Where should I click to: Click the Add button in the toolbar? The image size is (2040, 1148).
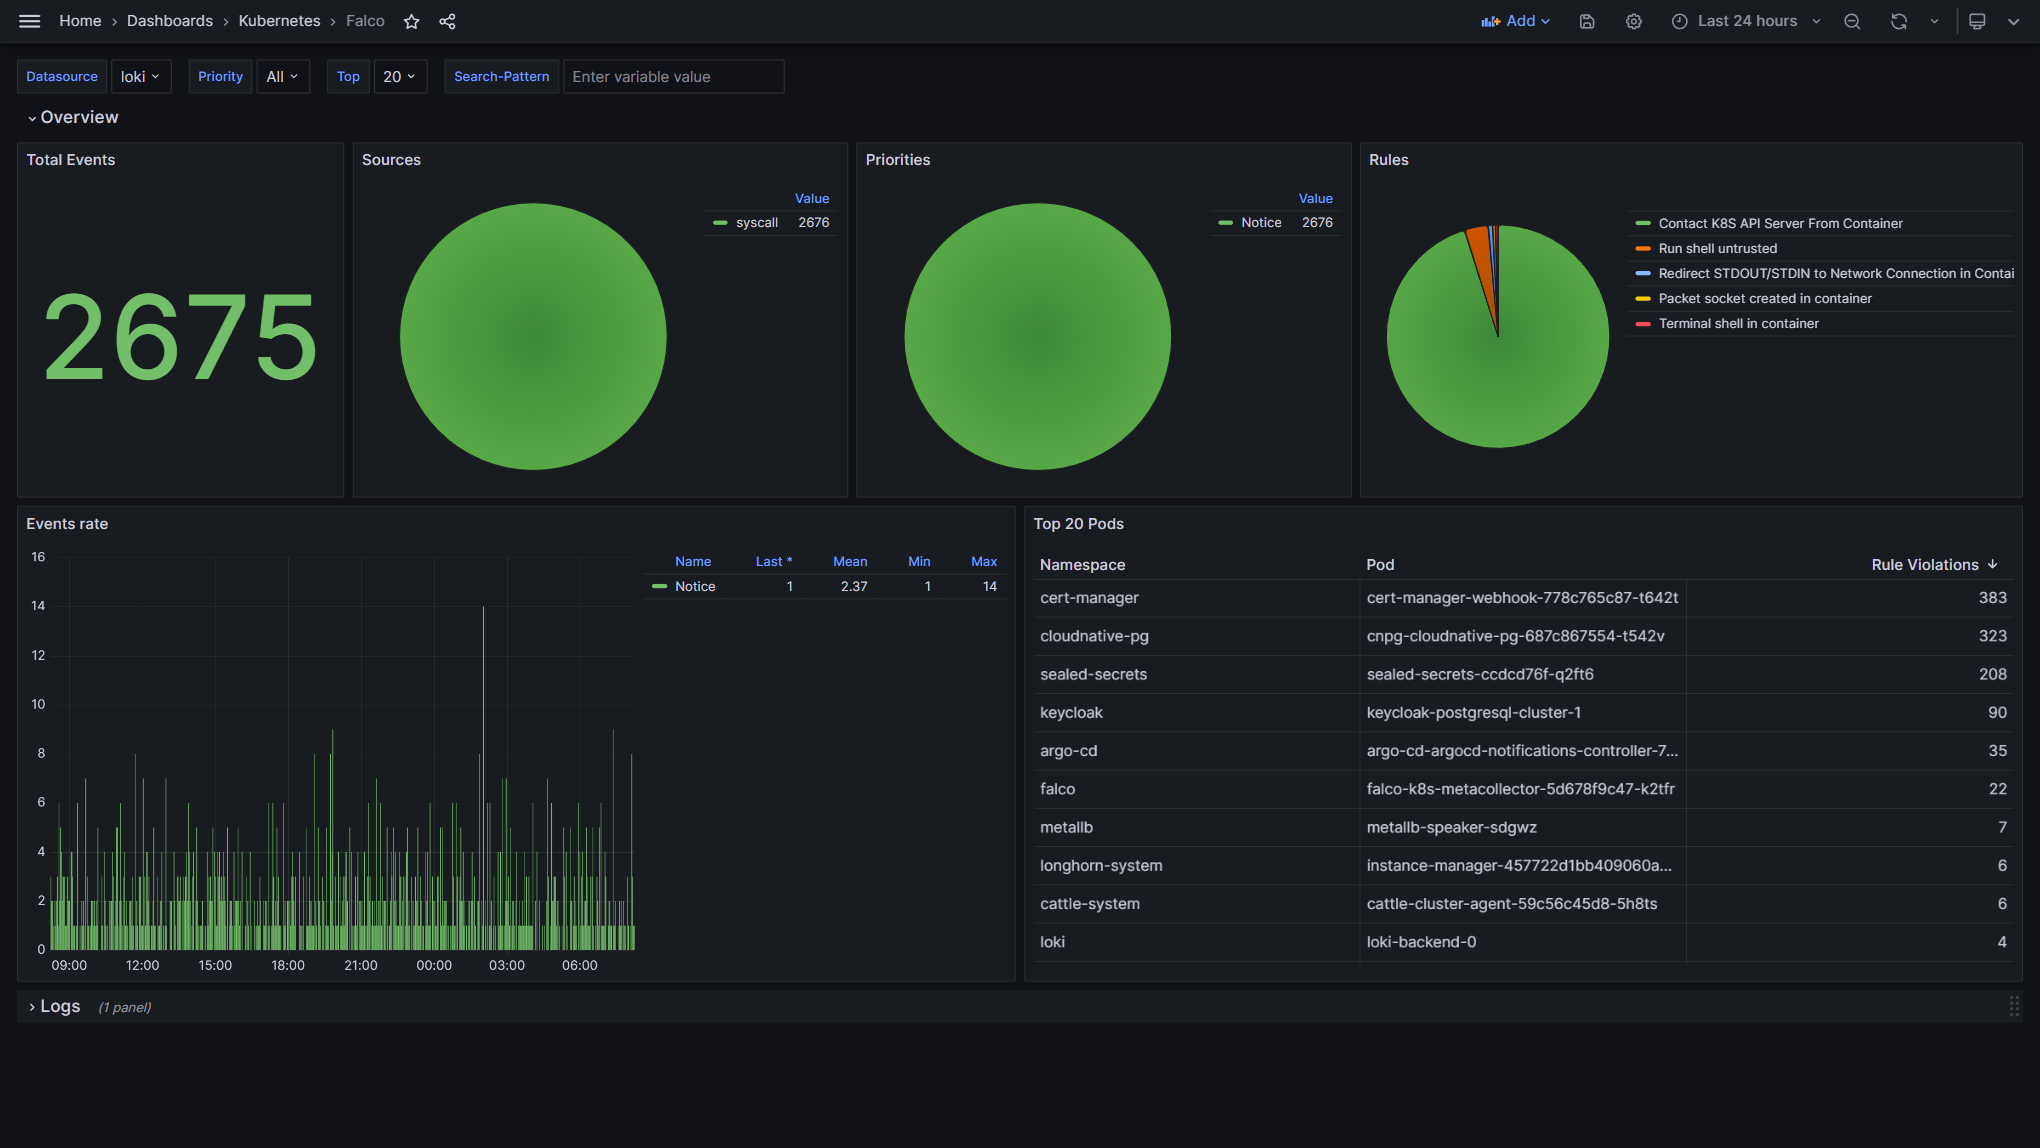coord(1515,21)
